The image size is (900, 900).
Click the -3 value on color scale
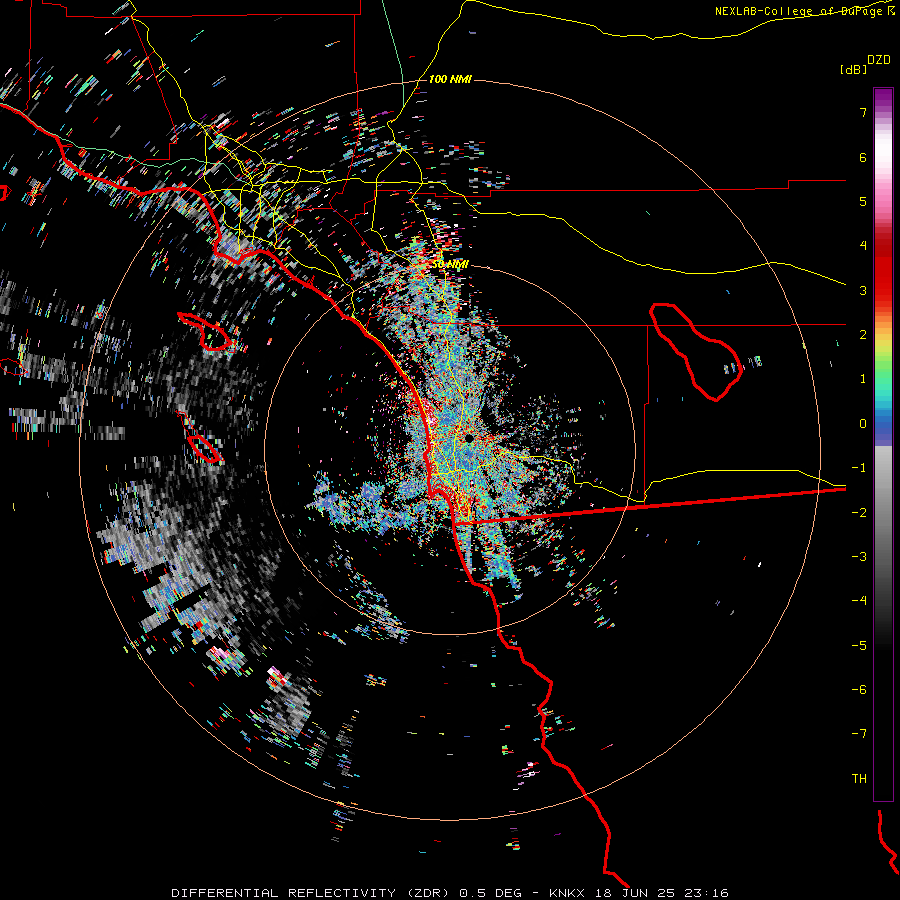(859, 557)
